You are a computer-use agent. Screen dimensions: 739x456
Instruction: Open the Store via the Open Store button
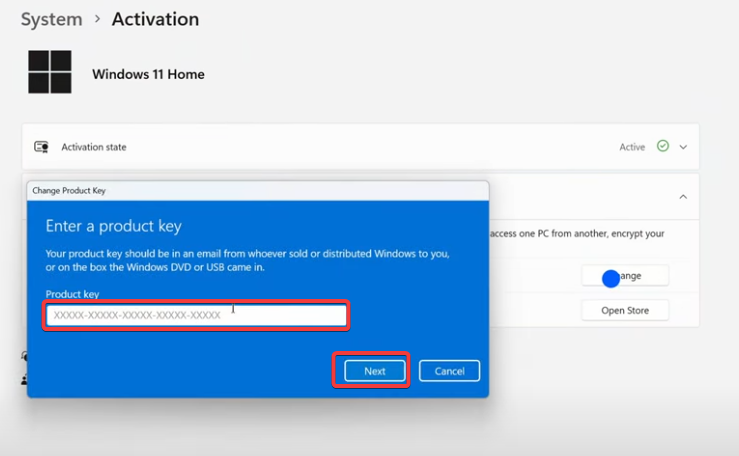(x=625, y=310)
